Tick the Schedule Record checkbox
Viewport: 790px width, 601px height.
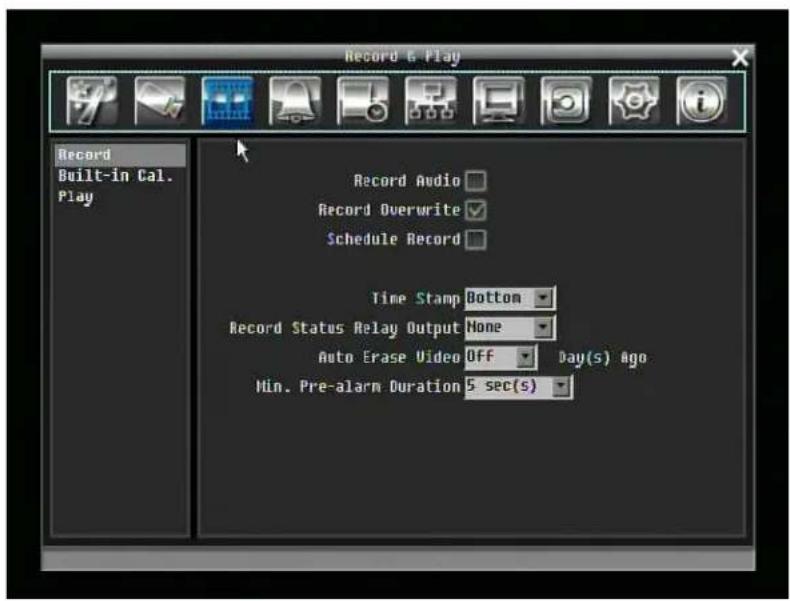pyautogui.click(x=476, y=239)
